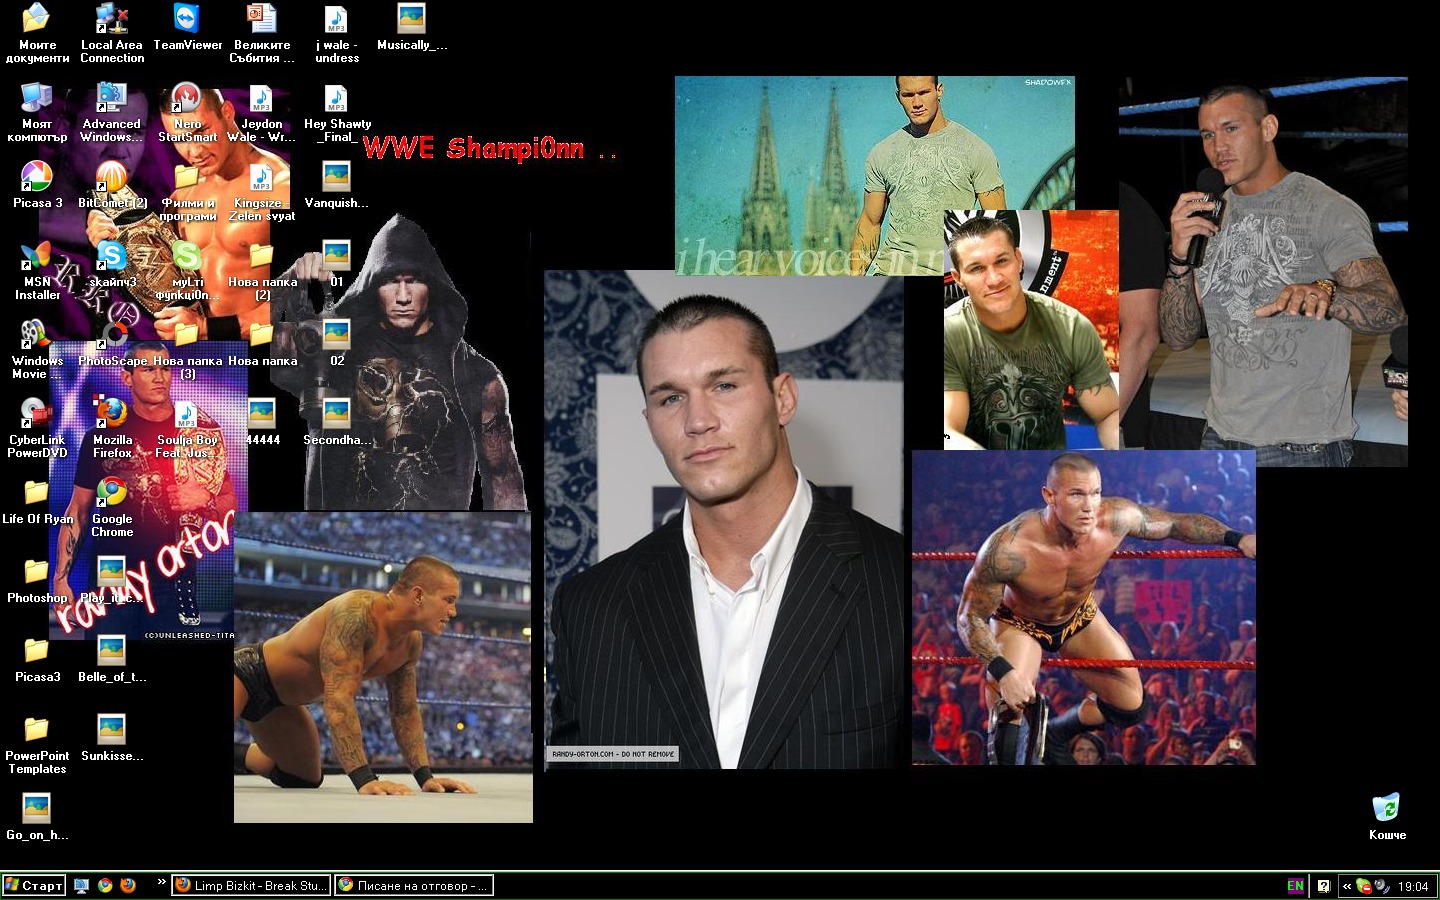Launch Nero StartSmart
The image size is (1440, 900).
[187, 112]
